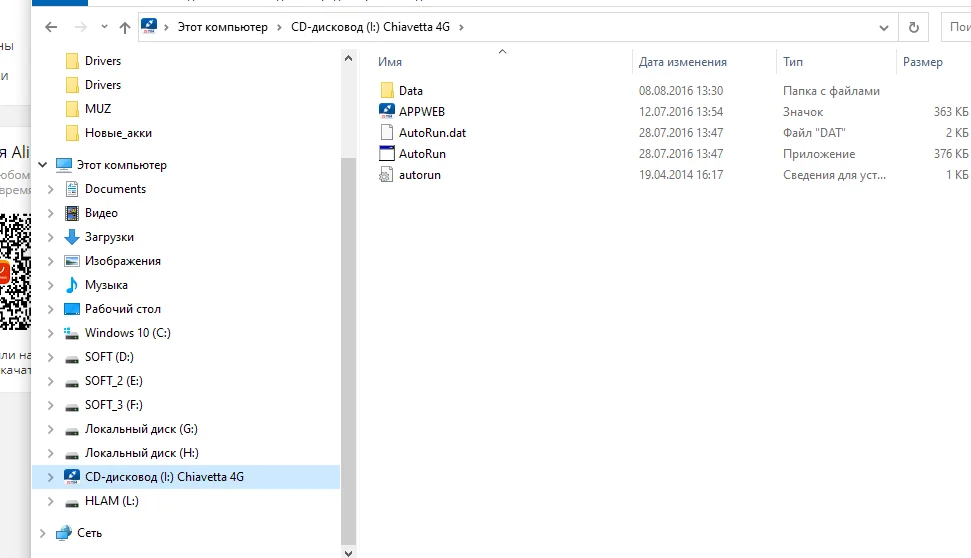Screen dimensions: 971x558
Task: Expand the Documents node
Action: click(x=51, y=189)
